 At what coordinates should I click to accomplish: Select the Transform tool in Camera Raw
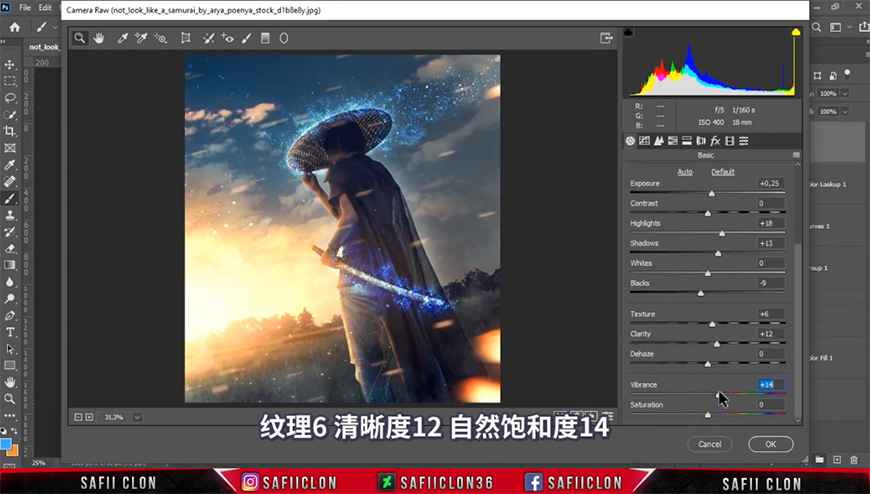coord(186,38)
